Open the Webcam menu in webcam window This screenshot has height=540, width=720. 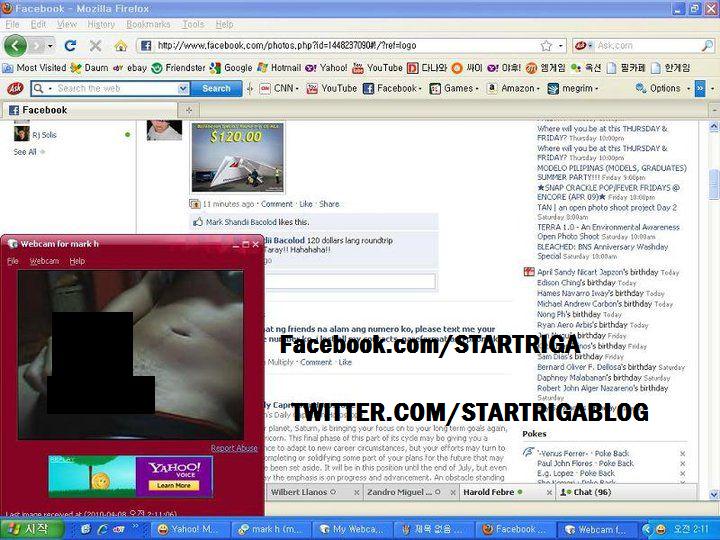pos(44,261)
